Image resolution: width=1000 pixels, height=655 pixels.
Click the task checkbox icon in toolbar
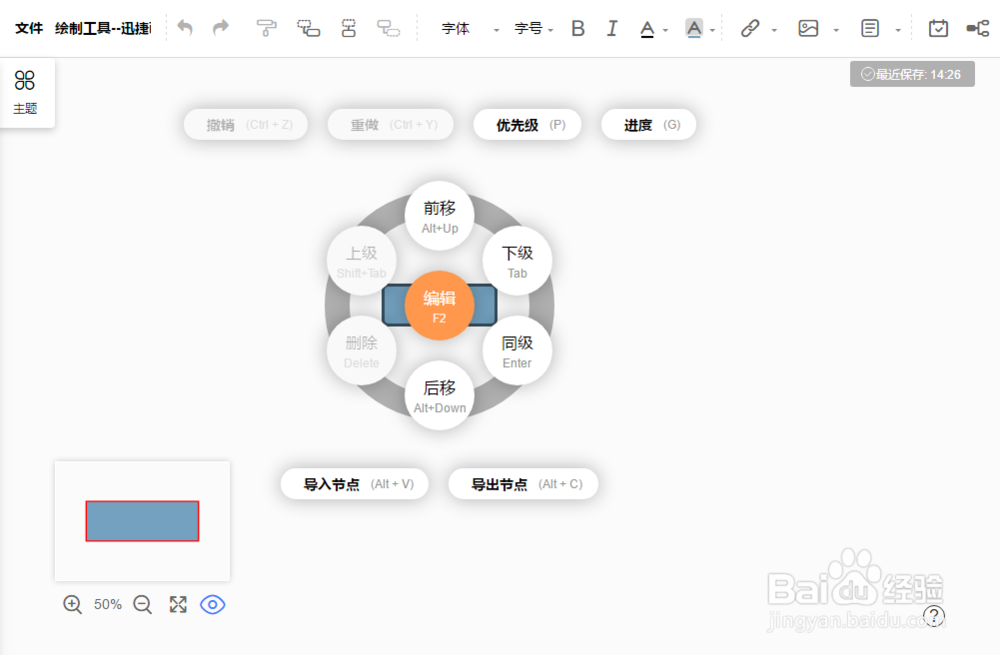pos(938,29)
